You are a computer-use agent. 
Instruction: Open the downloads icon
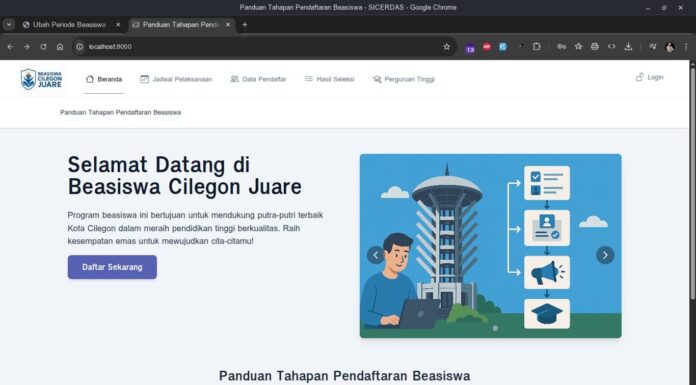[628, 47]
